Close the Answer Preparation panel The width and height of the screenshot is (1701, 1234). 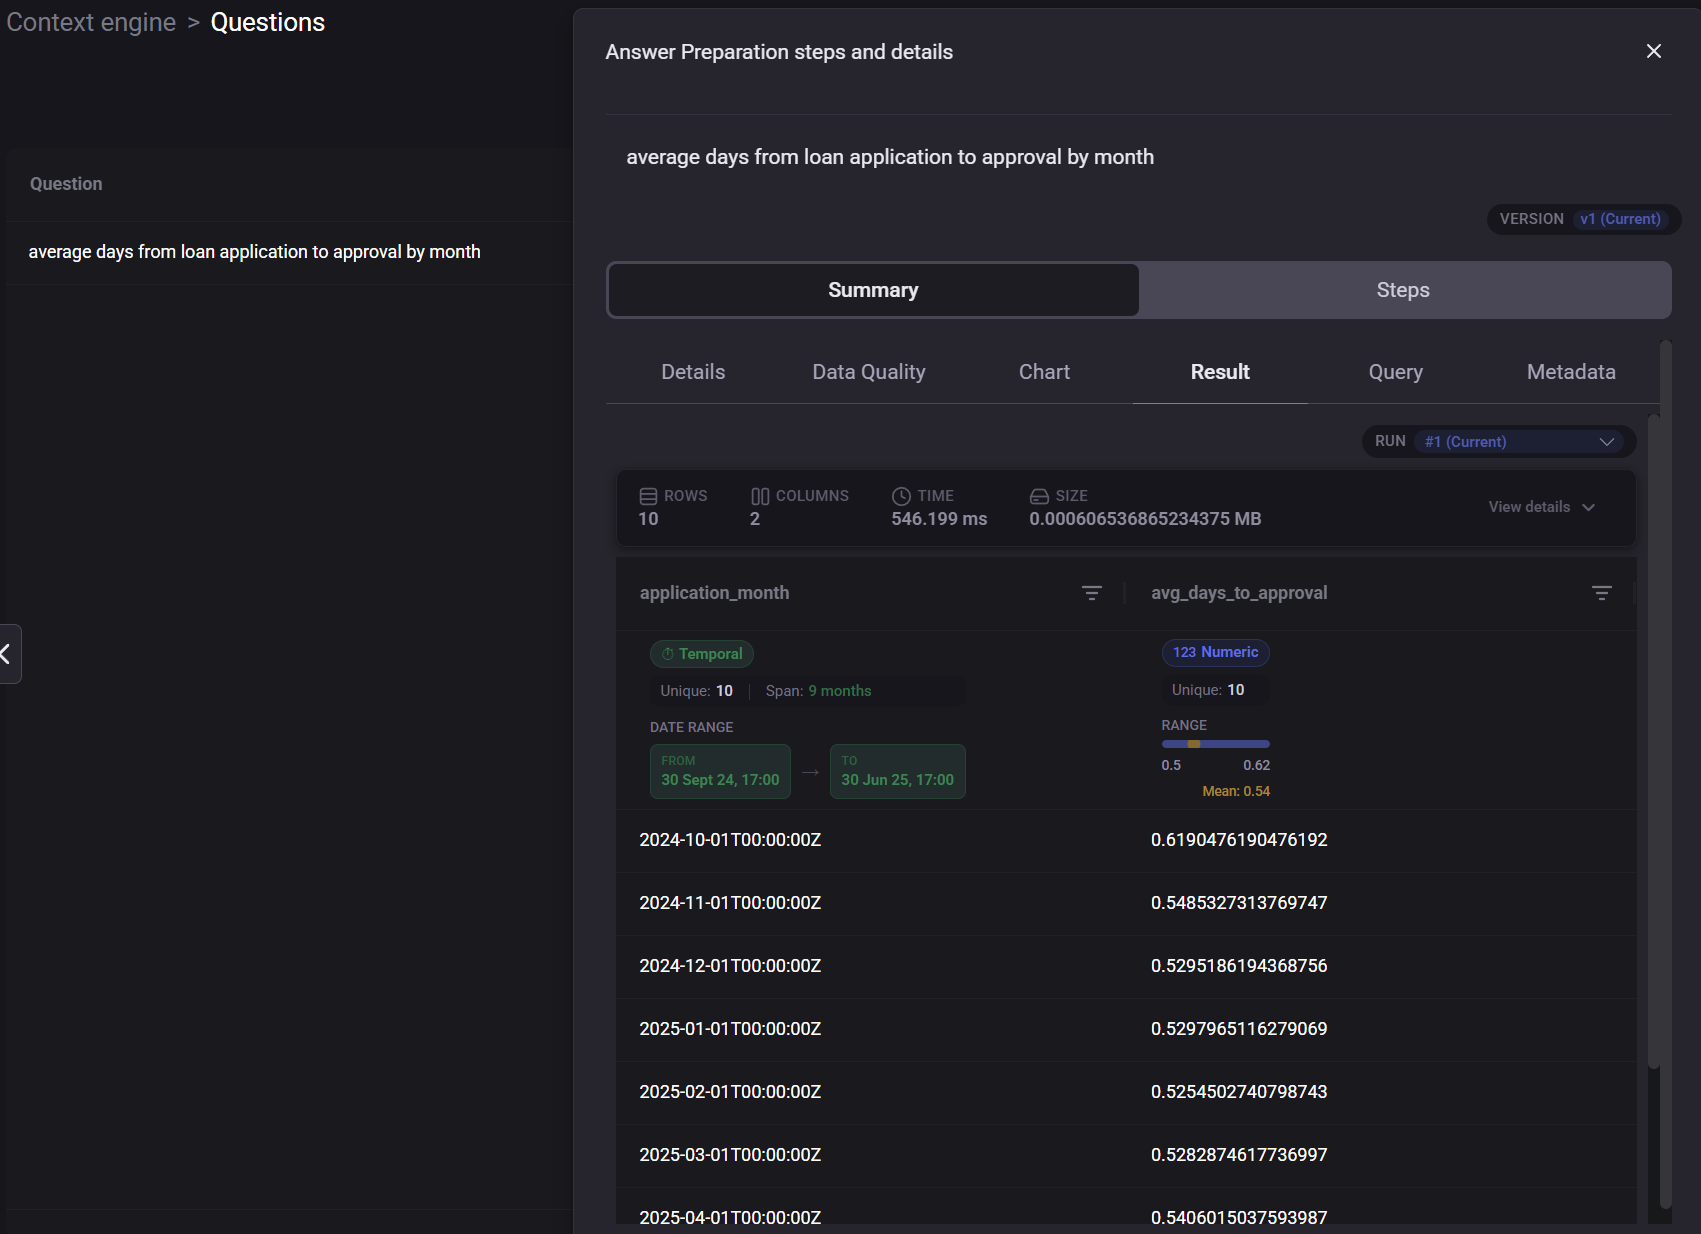tap(1653, 51)
